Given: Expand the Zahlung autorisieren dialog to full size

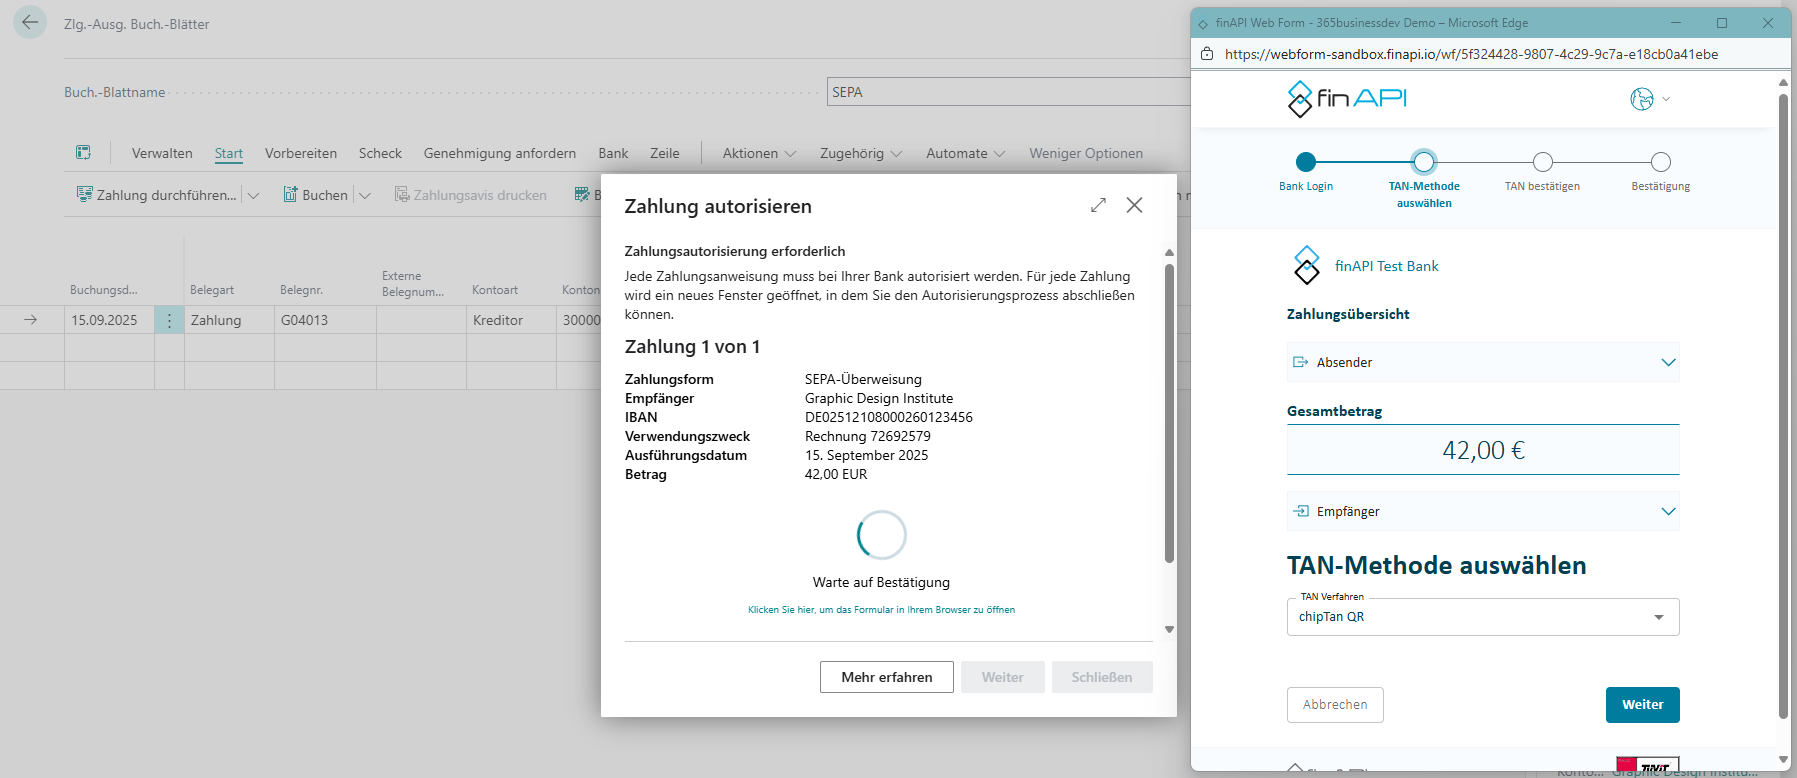Looking at the screenshot, I should 1098,205.
